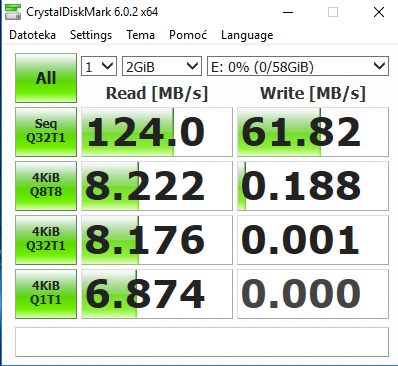The width and height of the screenshot is (398, 366).
Task: Click the Seq write result 61.82
Action: pyautogui.click(x=313, y=132)
